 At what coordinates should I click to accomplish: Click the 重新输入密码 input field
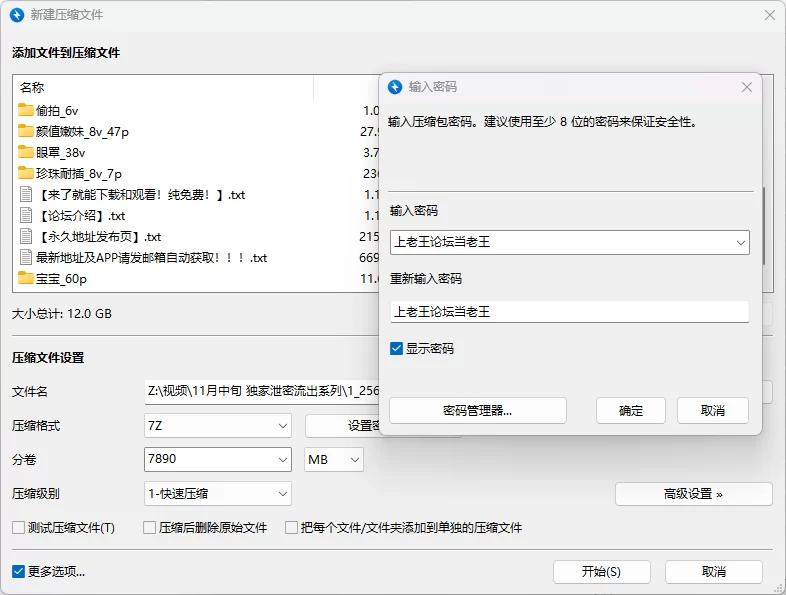tap(569, 312)
